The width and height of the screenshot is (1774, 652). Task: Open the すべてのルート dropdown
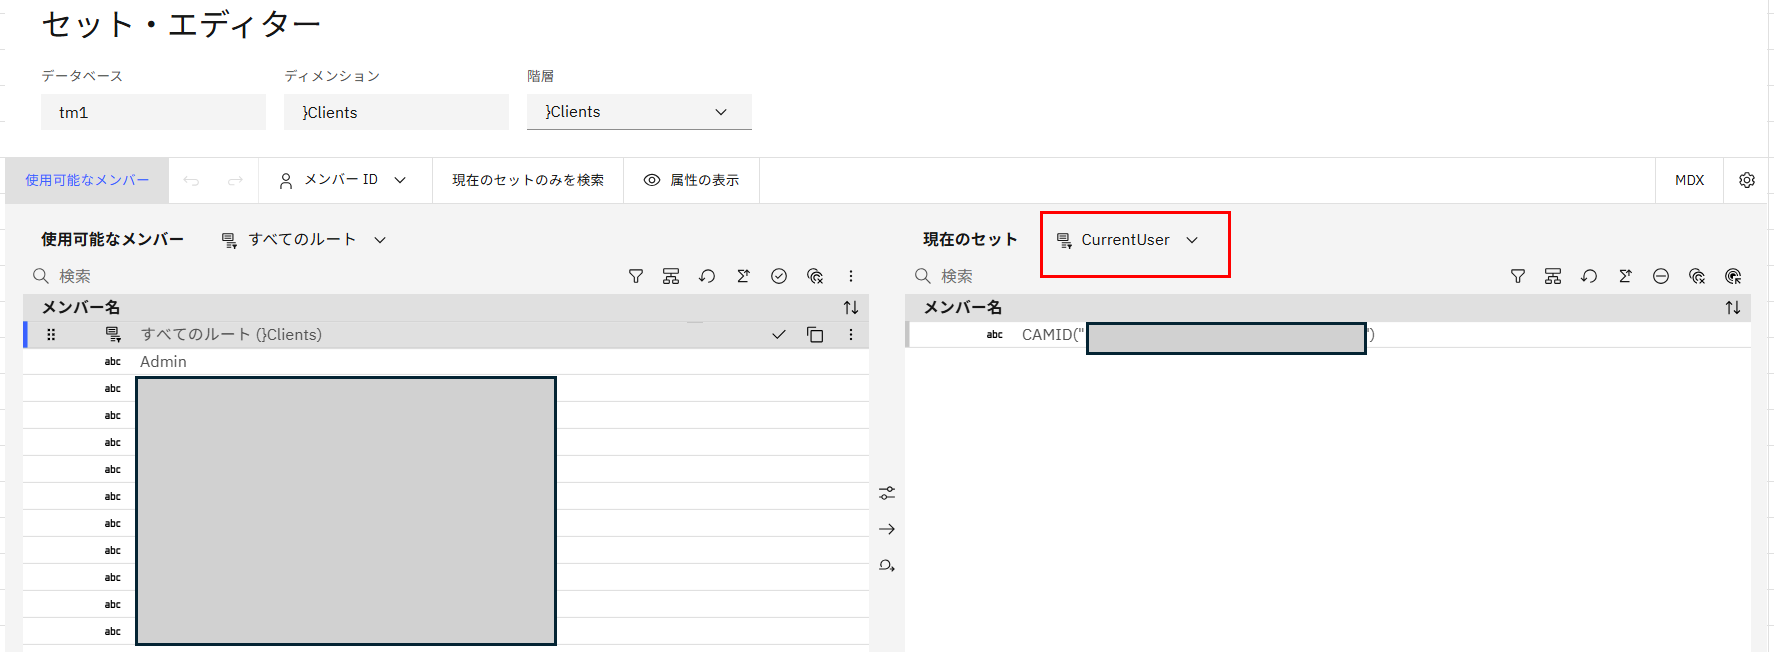(x=303, y=240)
